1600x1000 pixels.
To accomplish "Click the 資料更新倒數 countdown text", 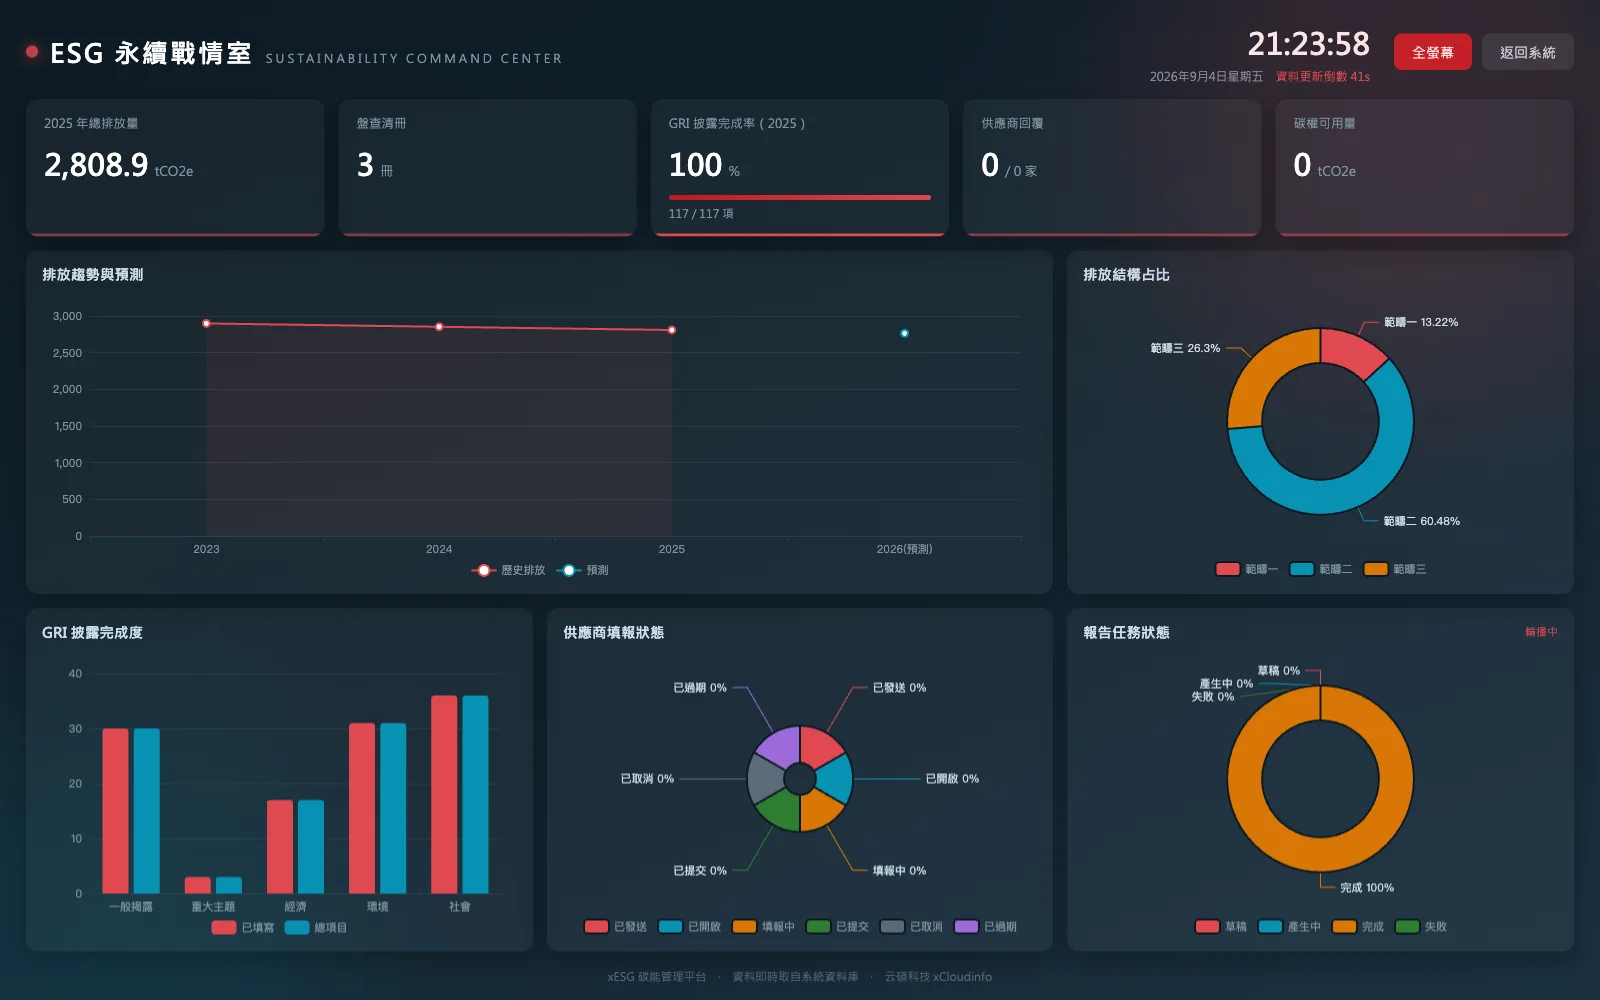I will [x=1322, y=77].
